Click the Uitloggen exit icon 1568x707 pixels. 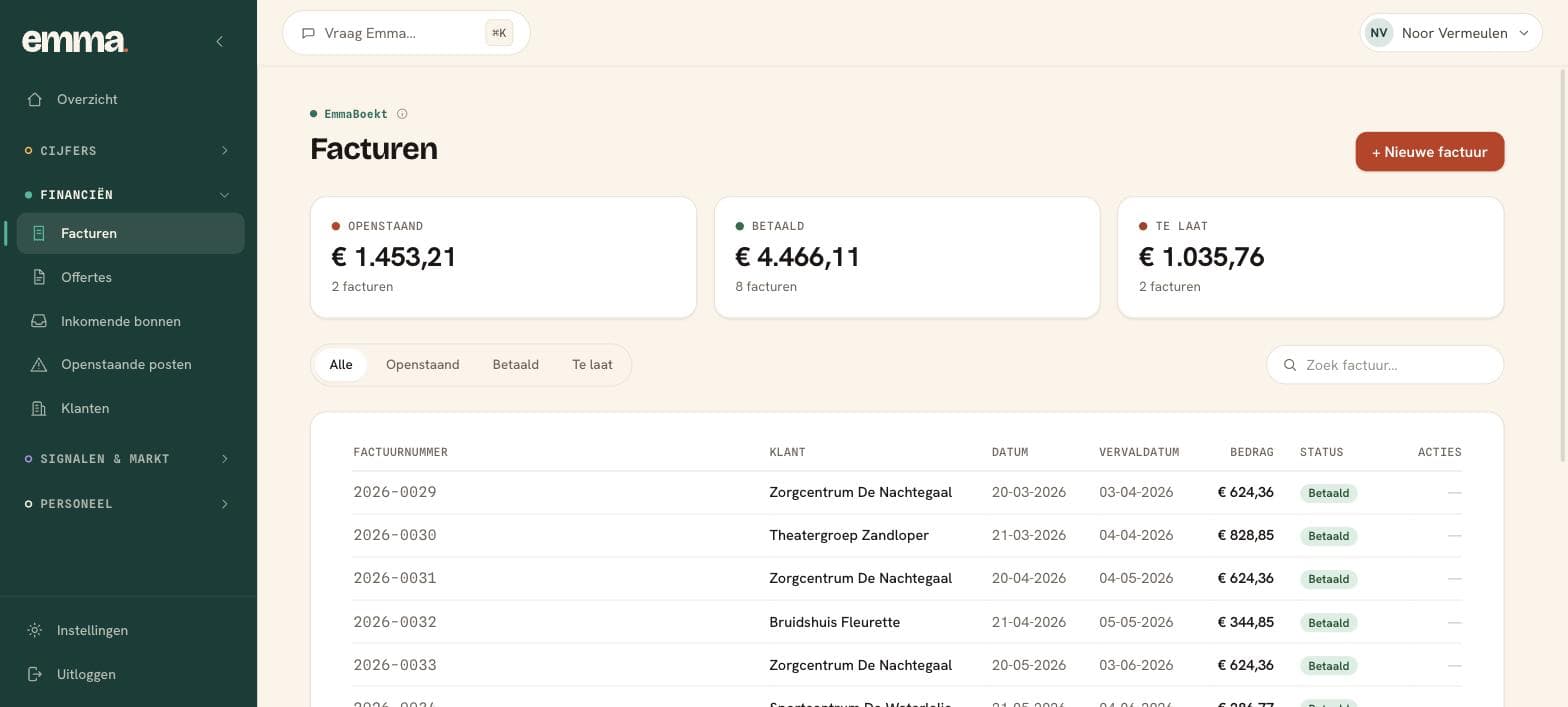35,674
